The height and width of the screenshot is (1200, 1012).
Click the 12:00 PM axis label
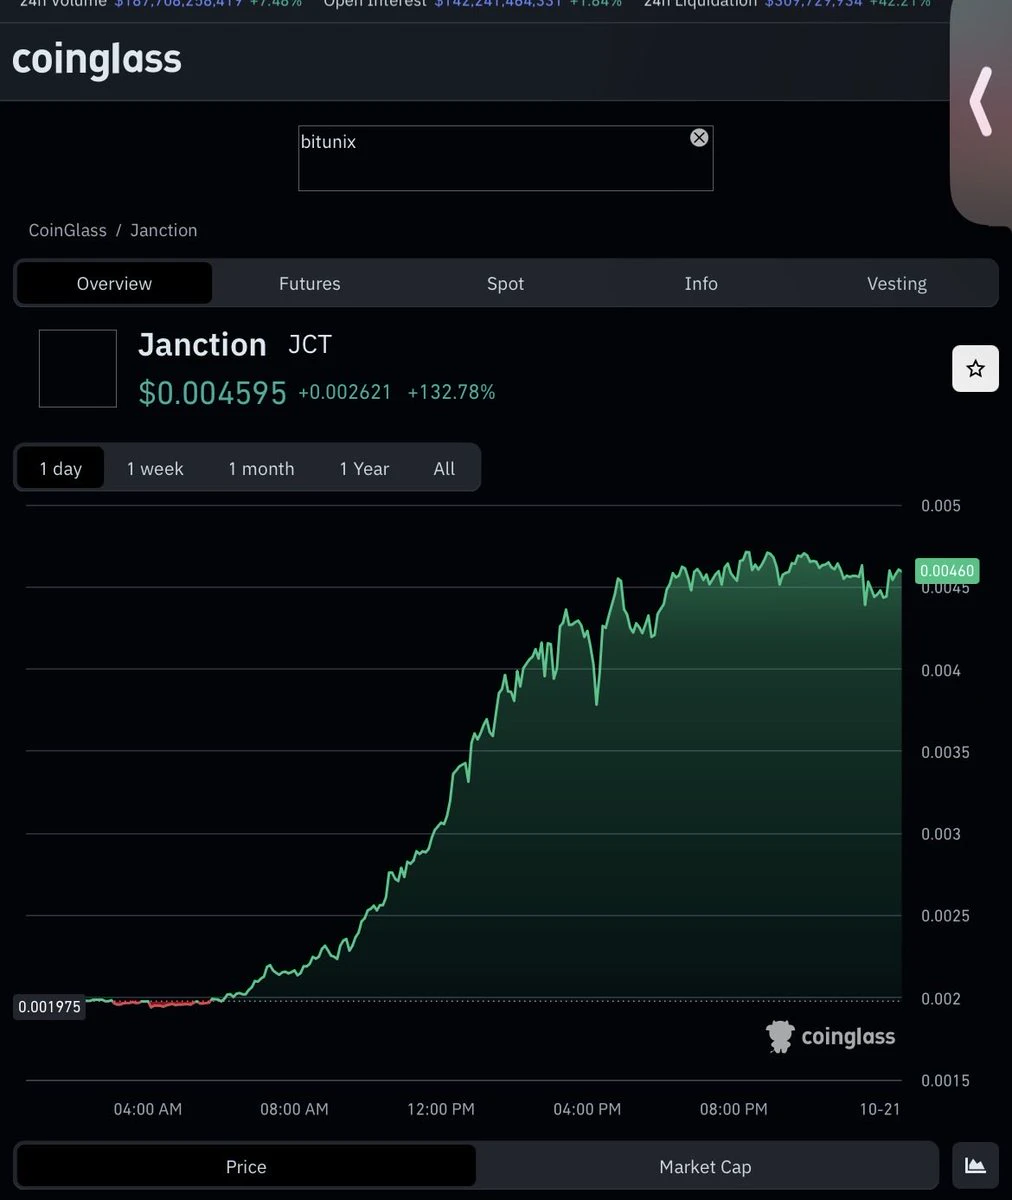click(x=441, y=1109)
